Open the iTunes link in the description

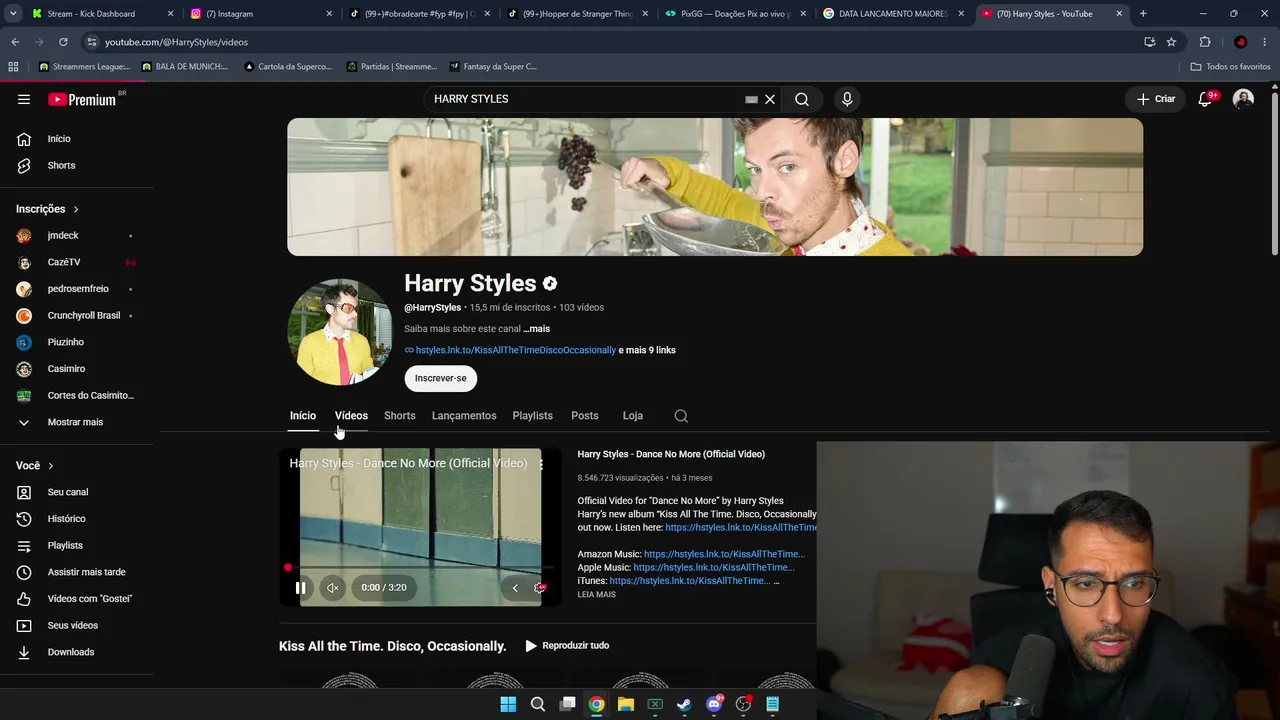(x=690, y=581)
